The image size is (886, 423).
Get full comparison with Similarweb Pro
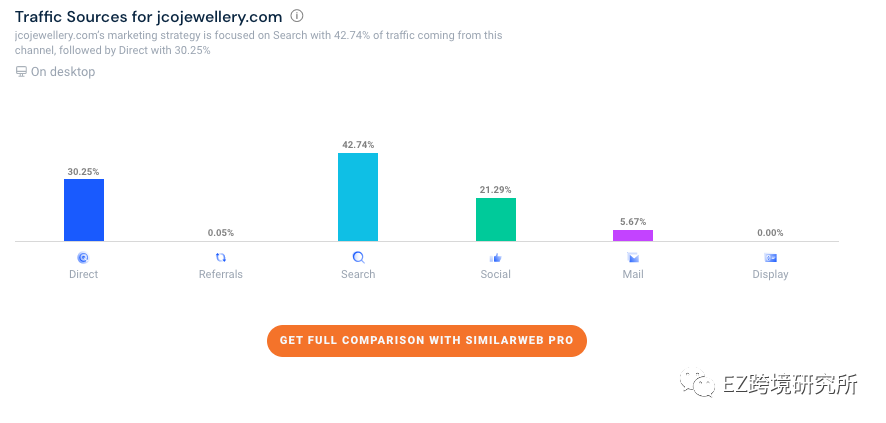point(427,341)
